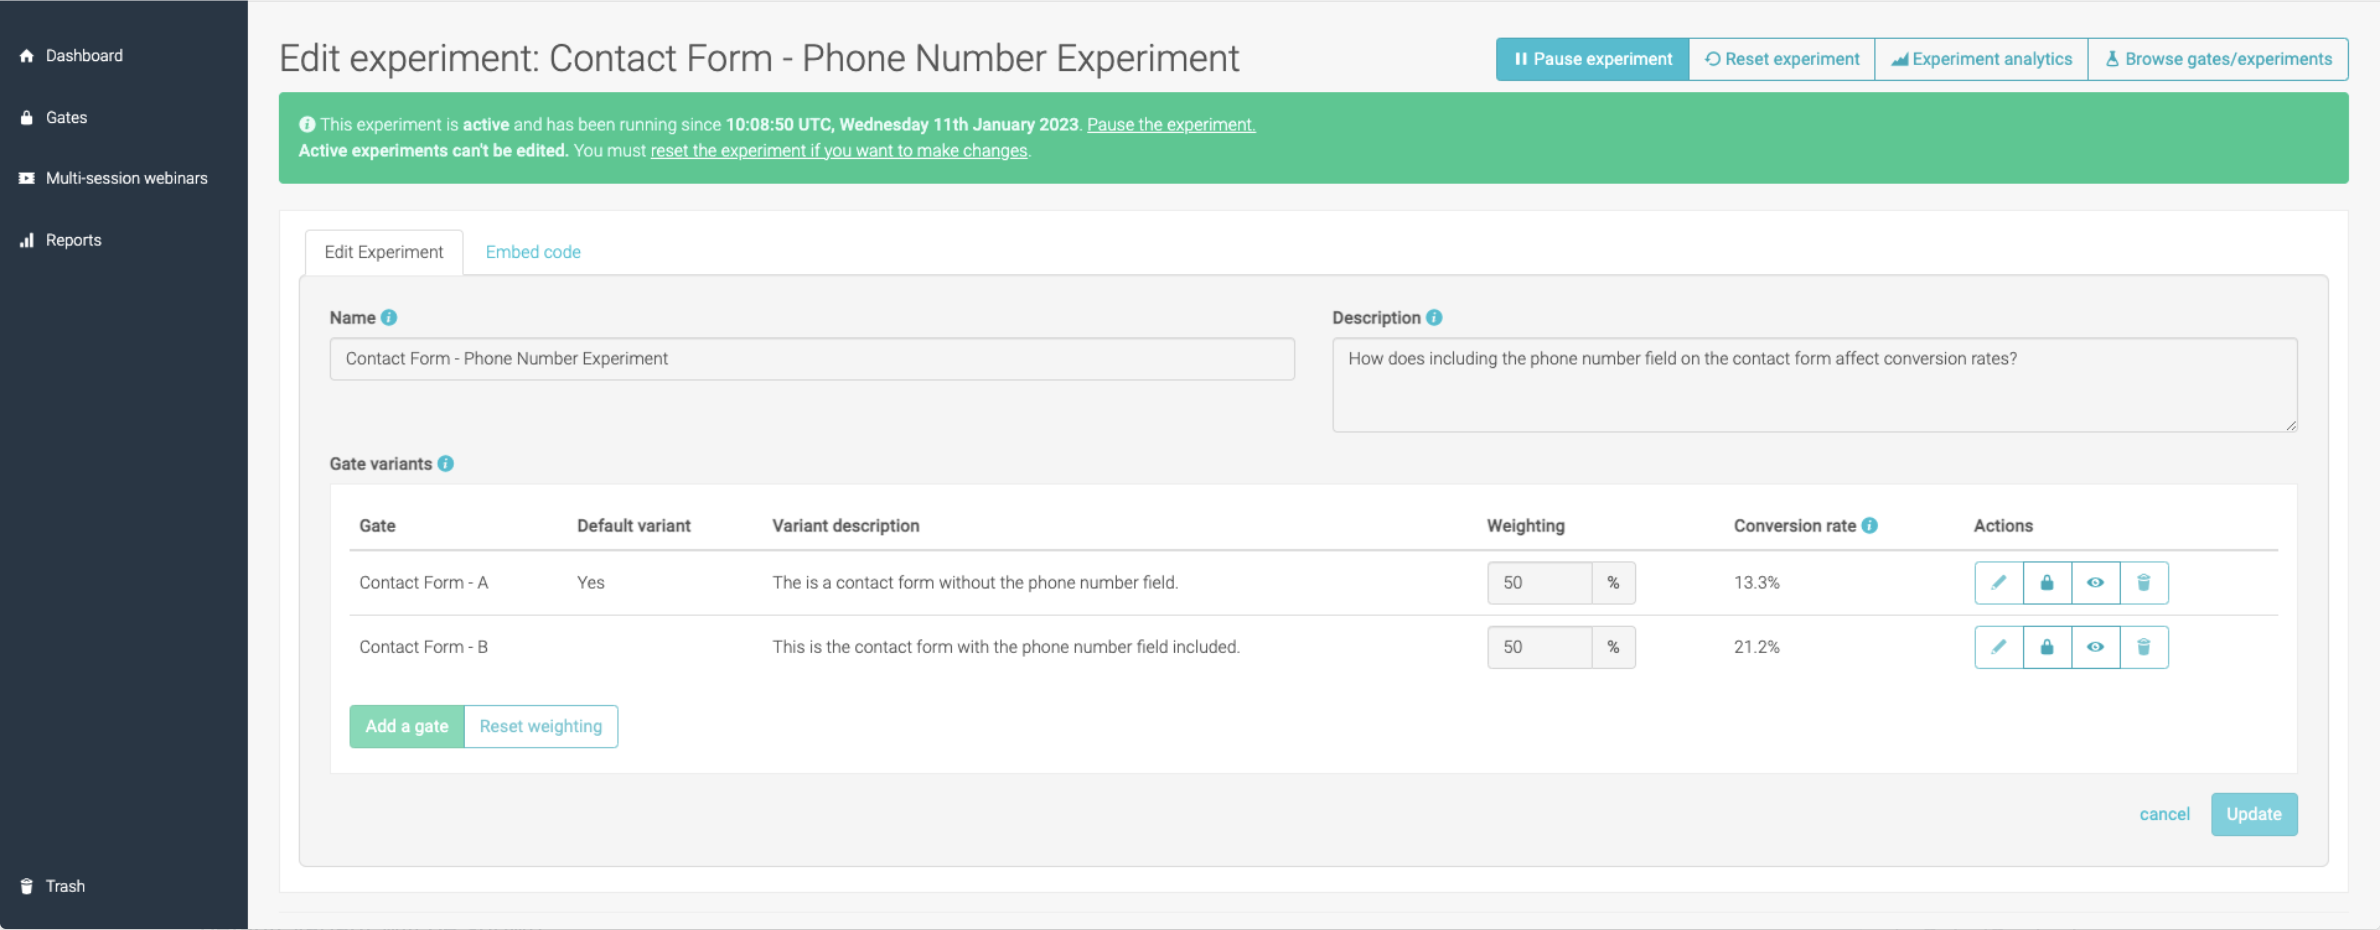The height and width of the screenshot is (930, 2380).
Task: Click the info icon in the green banner
Action: (307, 125)
